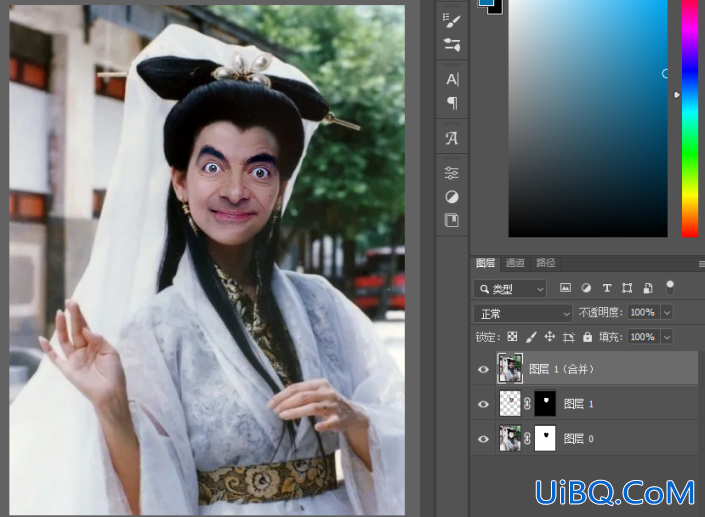Filter layers by pixel layers icon

(565, 288)
